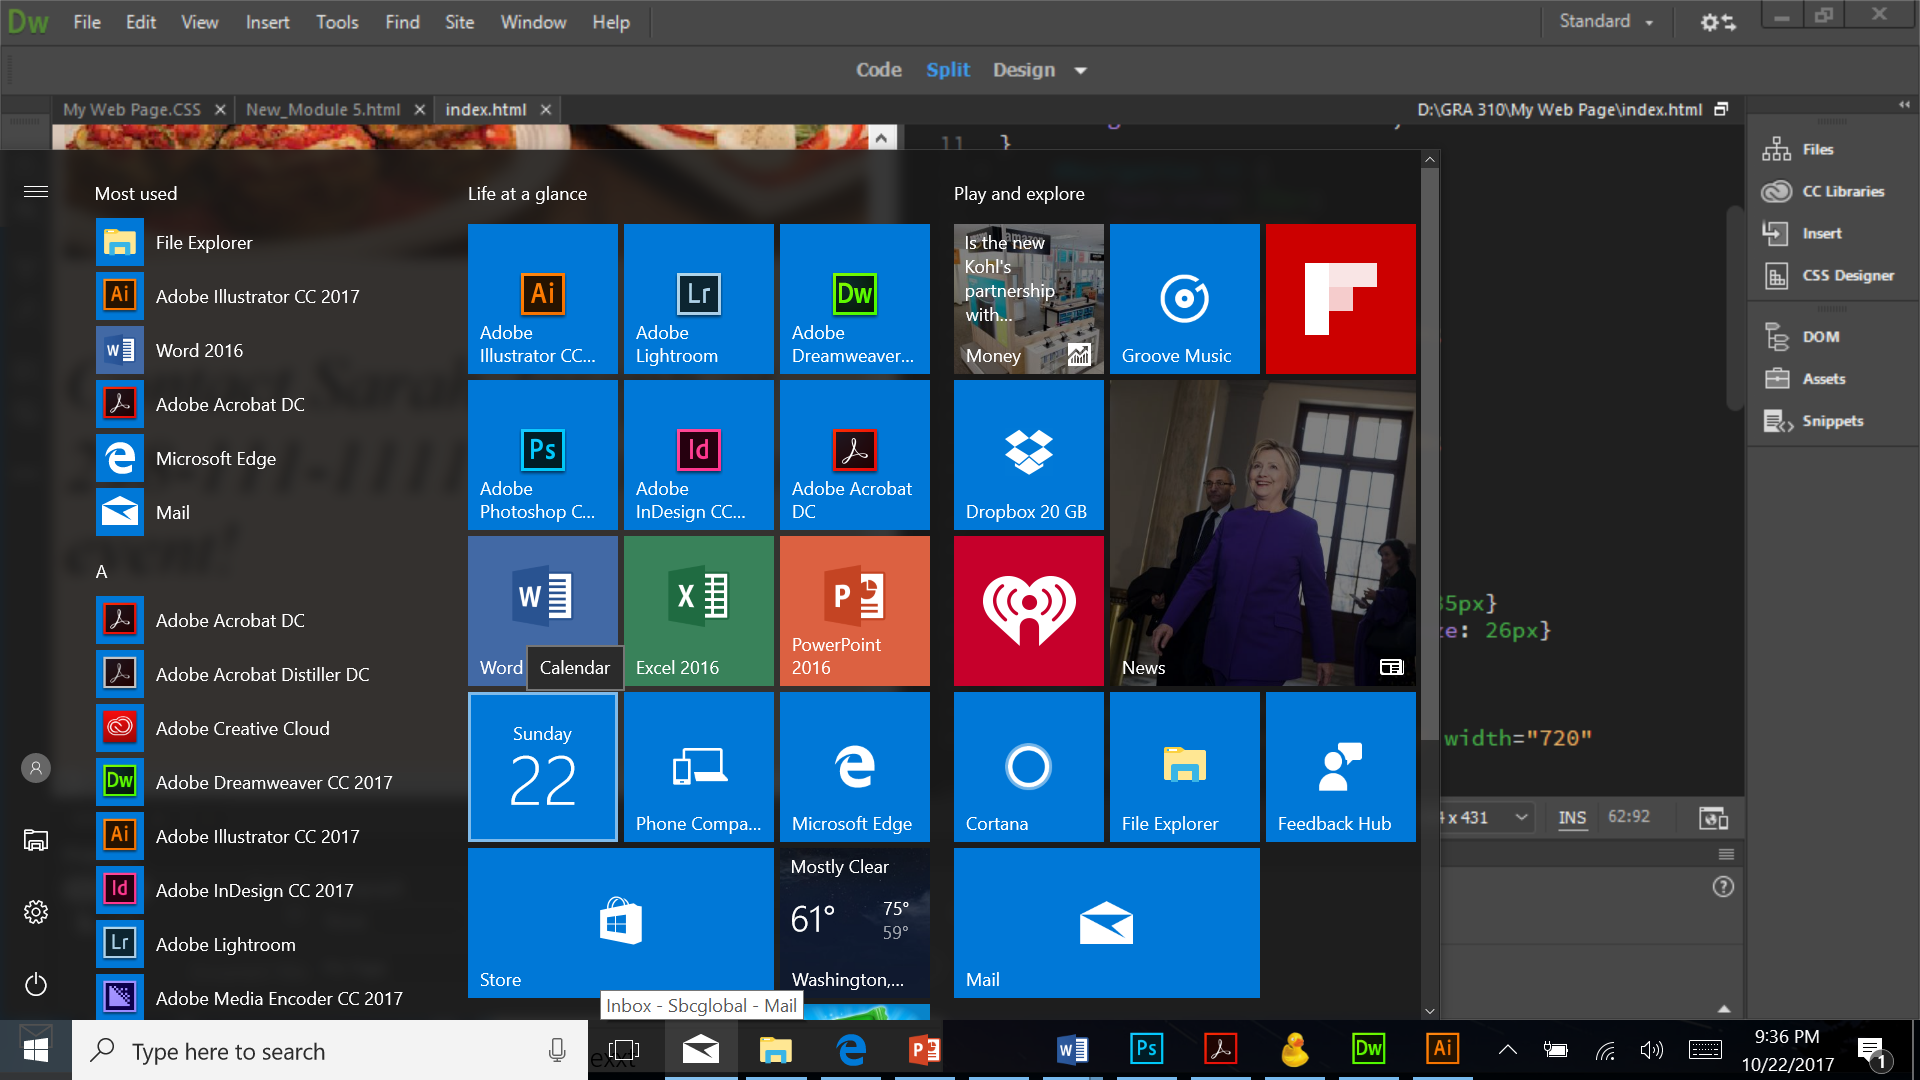Open the Snippets panel

point(1812,421)
